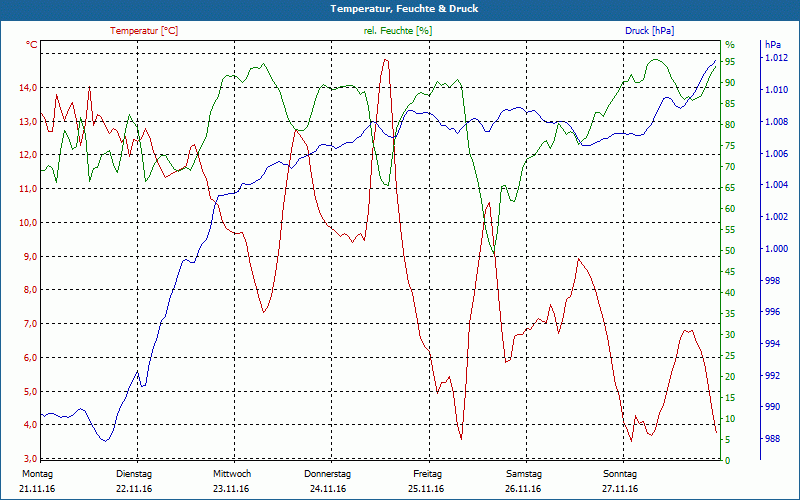Click the date '27.11.16'
Screen dimensions: 800x500
(620, 489)
